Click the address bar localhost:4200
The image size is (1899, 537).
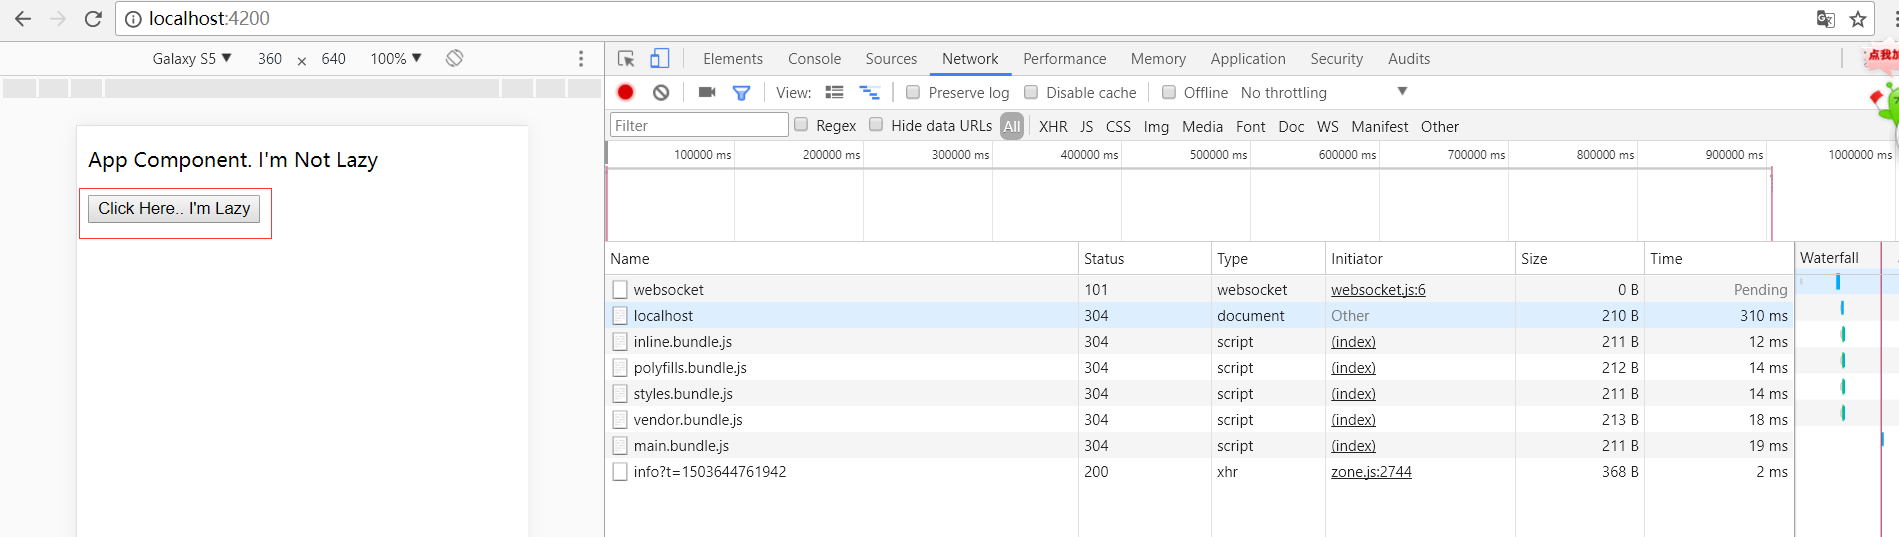209,19
